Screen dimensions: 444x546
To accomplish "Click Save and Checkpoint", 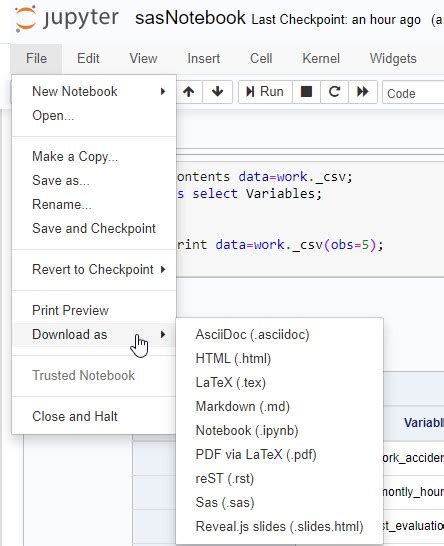I will [x=94, y=229].
